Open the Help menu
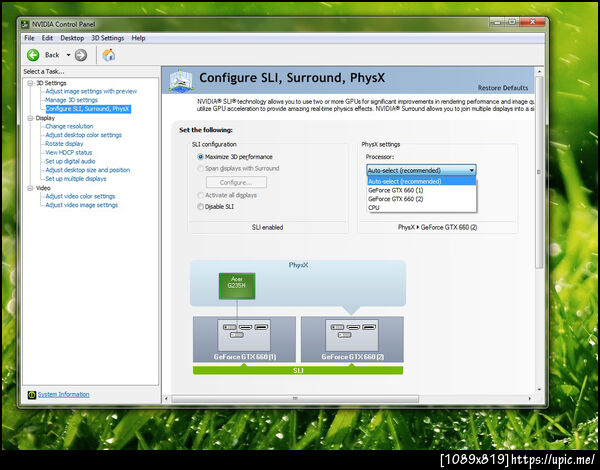The width and height of the screenshot is (600, 470). coord(138,38)
